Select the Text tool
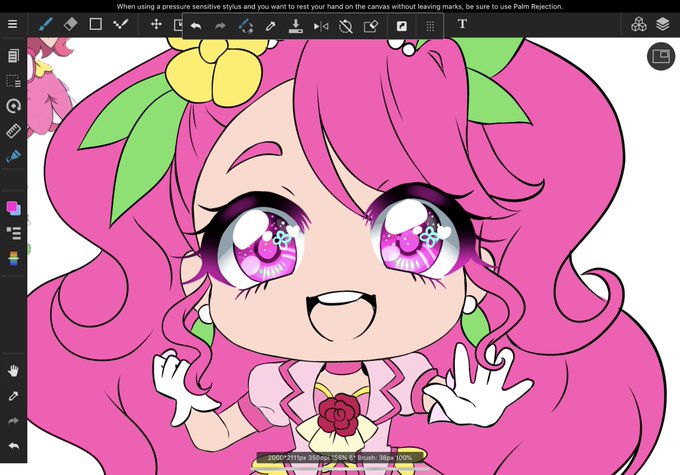 click(x=462, y=24)
